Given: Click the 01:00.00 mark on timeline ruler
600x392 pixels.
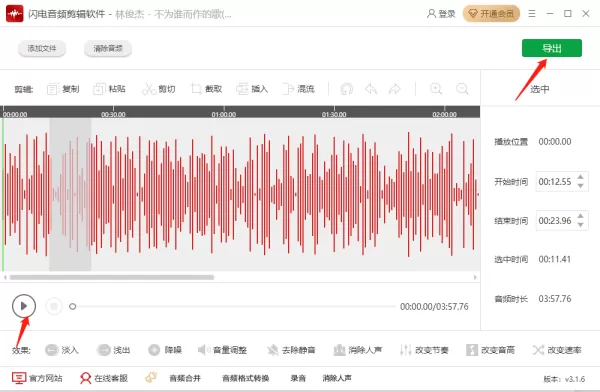Looking at the screenshot, I should pos(224,114).
